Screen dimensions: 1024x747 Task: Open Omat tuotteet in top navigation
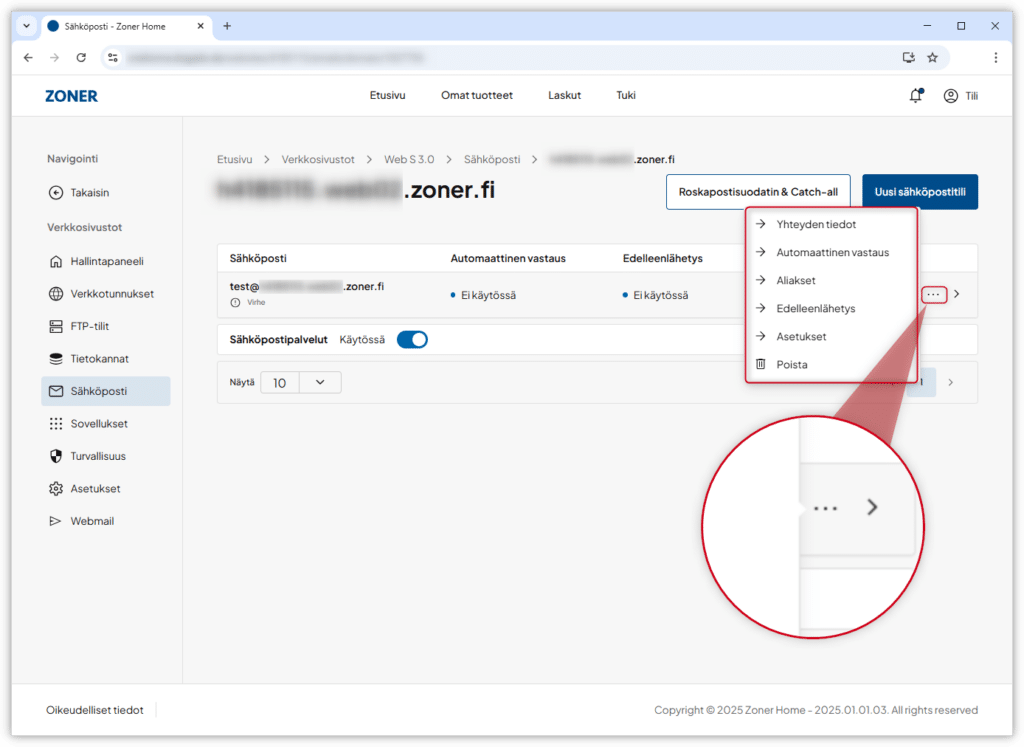[477, 96]
